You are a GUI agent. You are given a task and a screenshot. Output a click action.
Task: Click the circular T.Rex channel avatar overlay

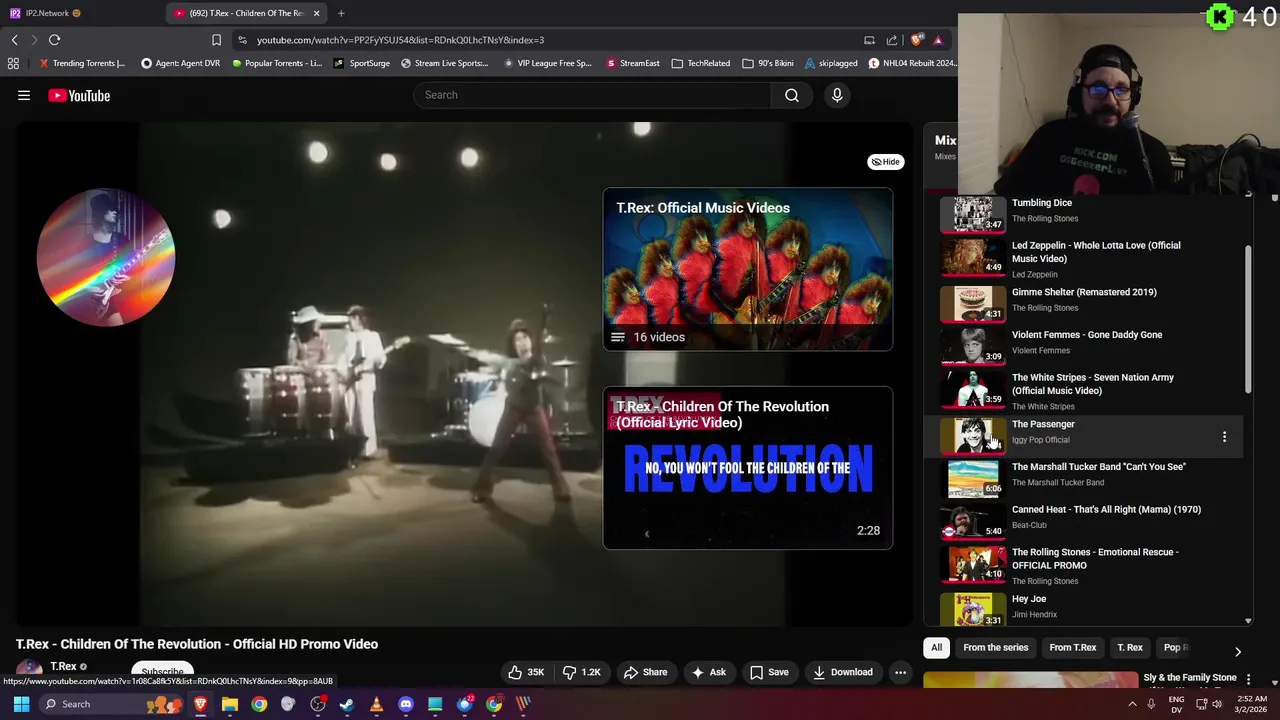click(106, 257)
